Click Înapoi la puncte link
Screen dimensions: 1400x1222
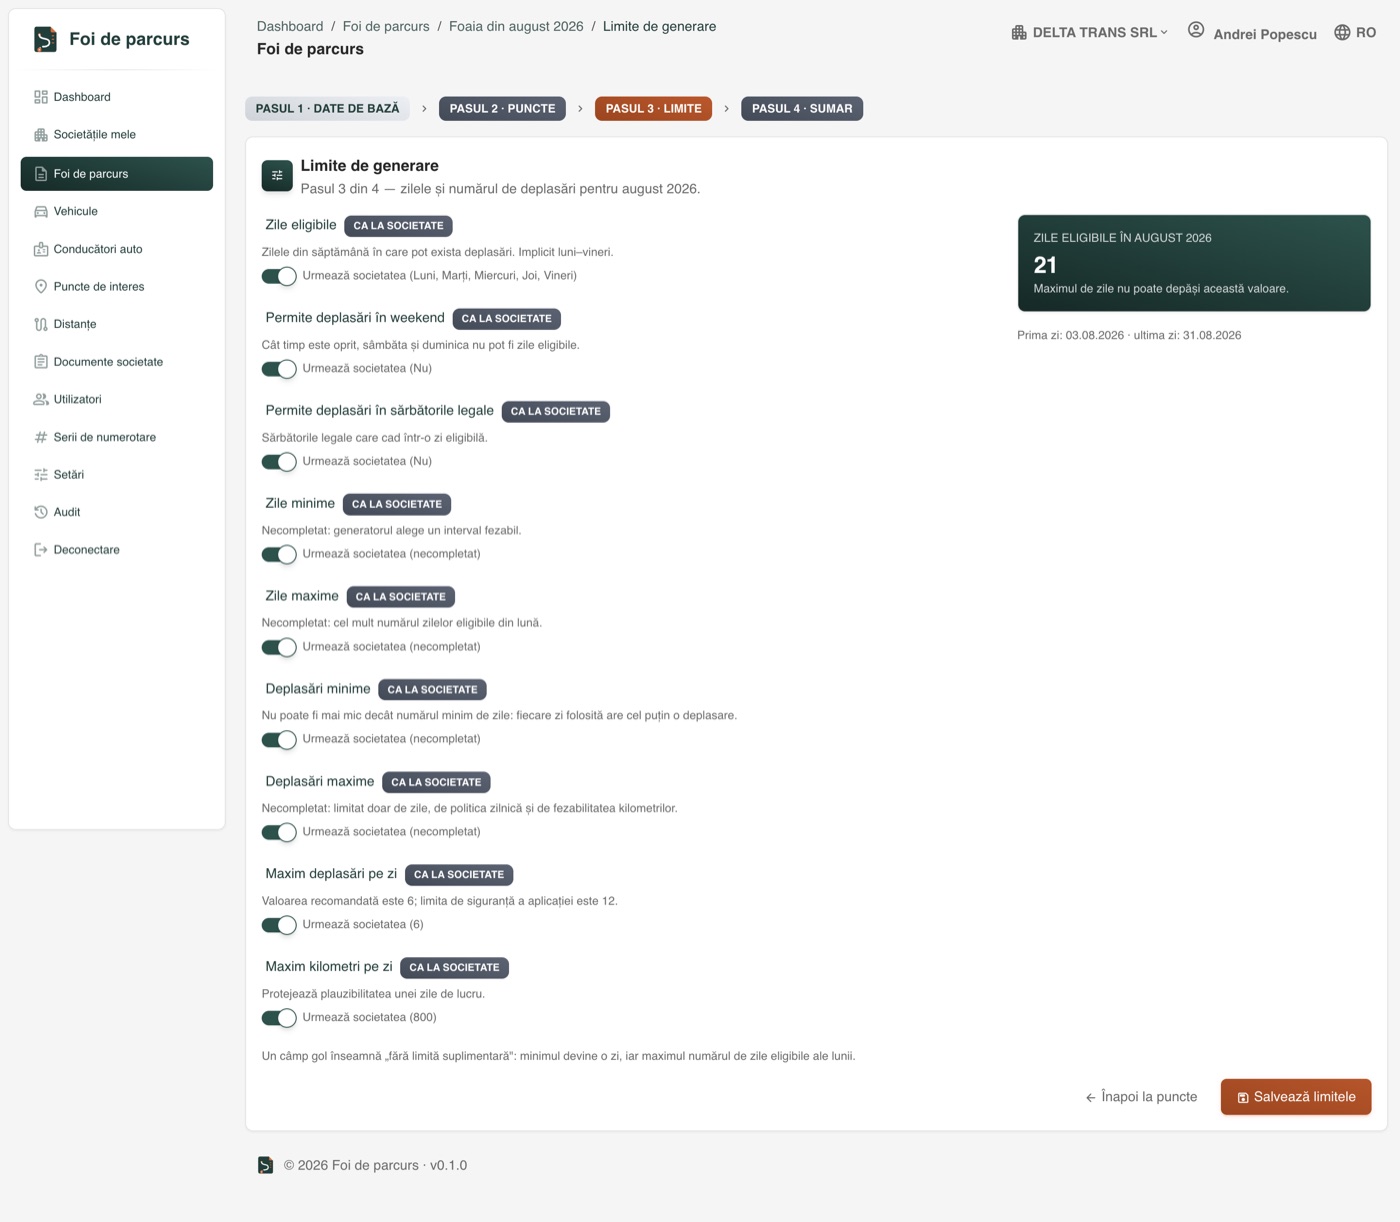tap(1141, 1097)
